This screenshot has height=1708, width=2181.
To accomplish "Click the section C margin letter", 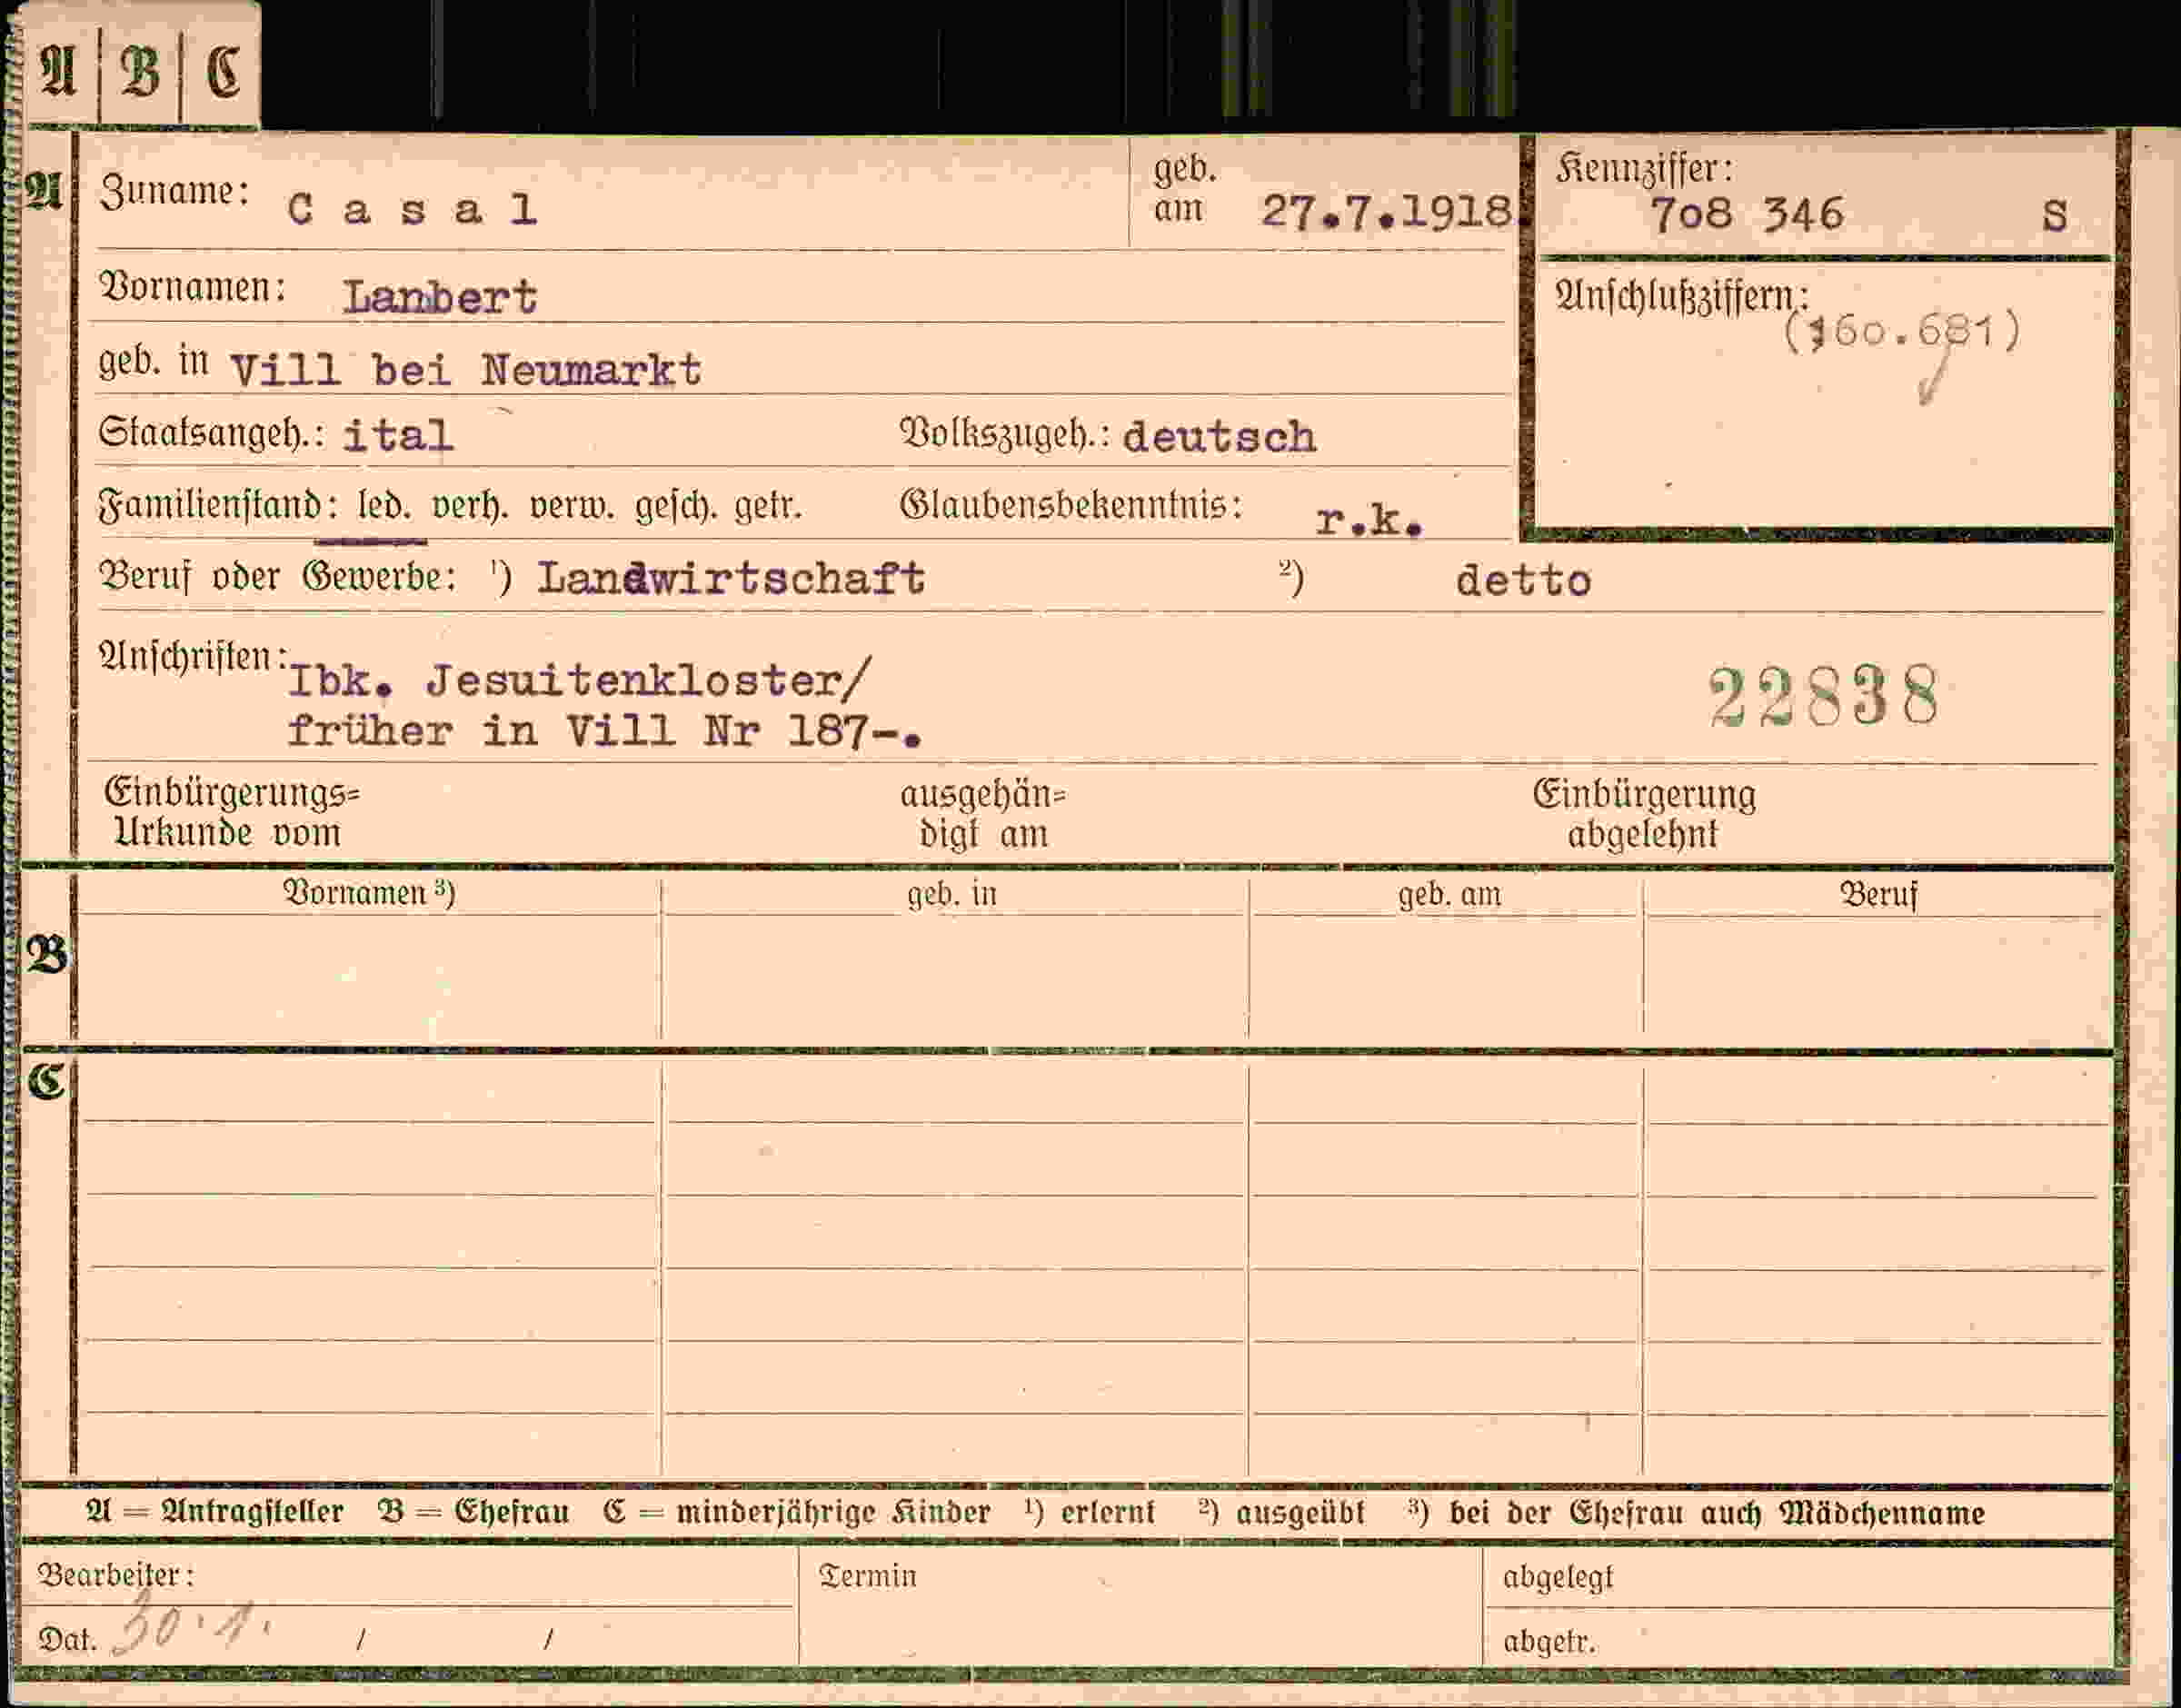I will (47, 1081).
